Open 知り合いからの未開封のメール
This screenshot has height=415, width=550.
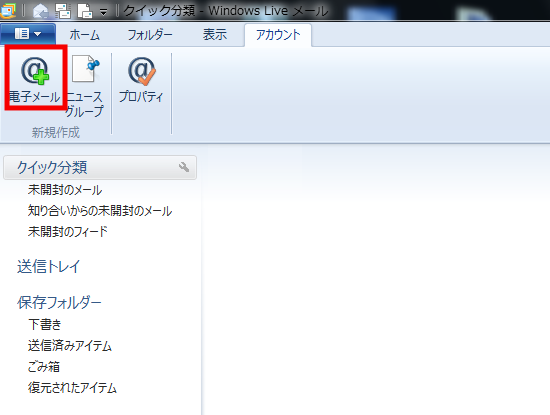[x=100, y=210]
